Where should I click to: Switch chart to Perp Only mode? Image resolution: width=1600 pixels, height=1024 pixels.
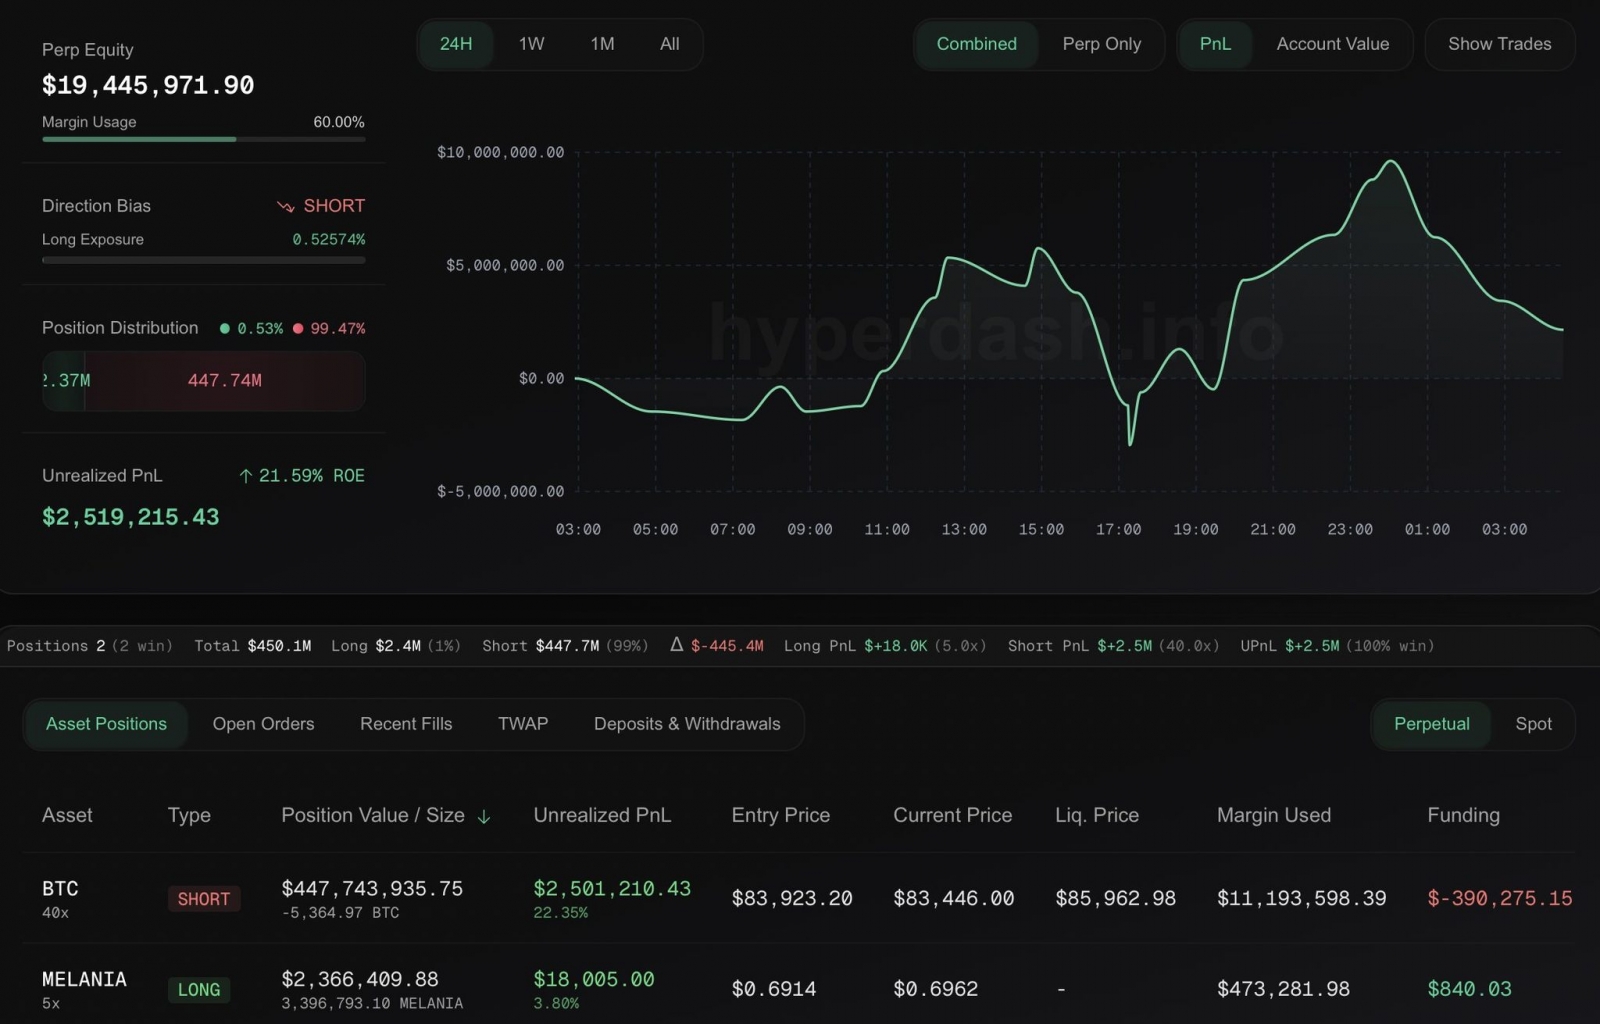click(1101, 44)
